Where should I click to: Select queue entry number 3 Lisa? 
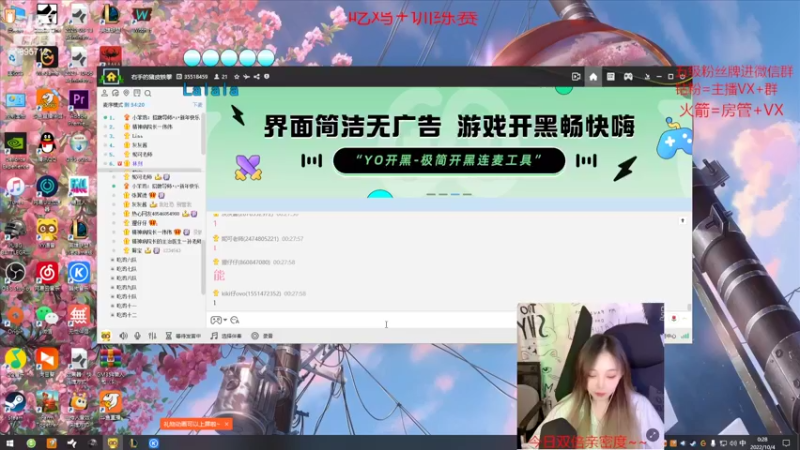[152, 136]
